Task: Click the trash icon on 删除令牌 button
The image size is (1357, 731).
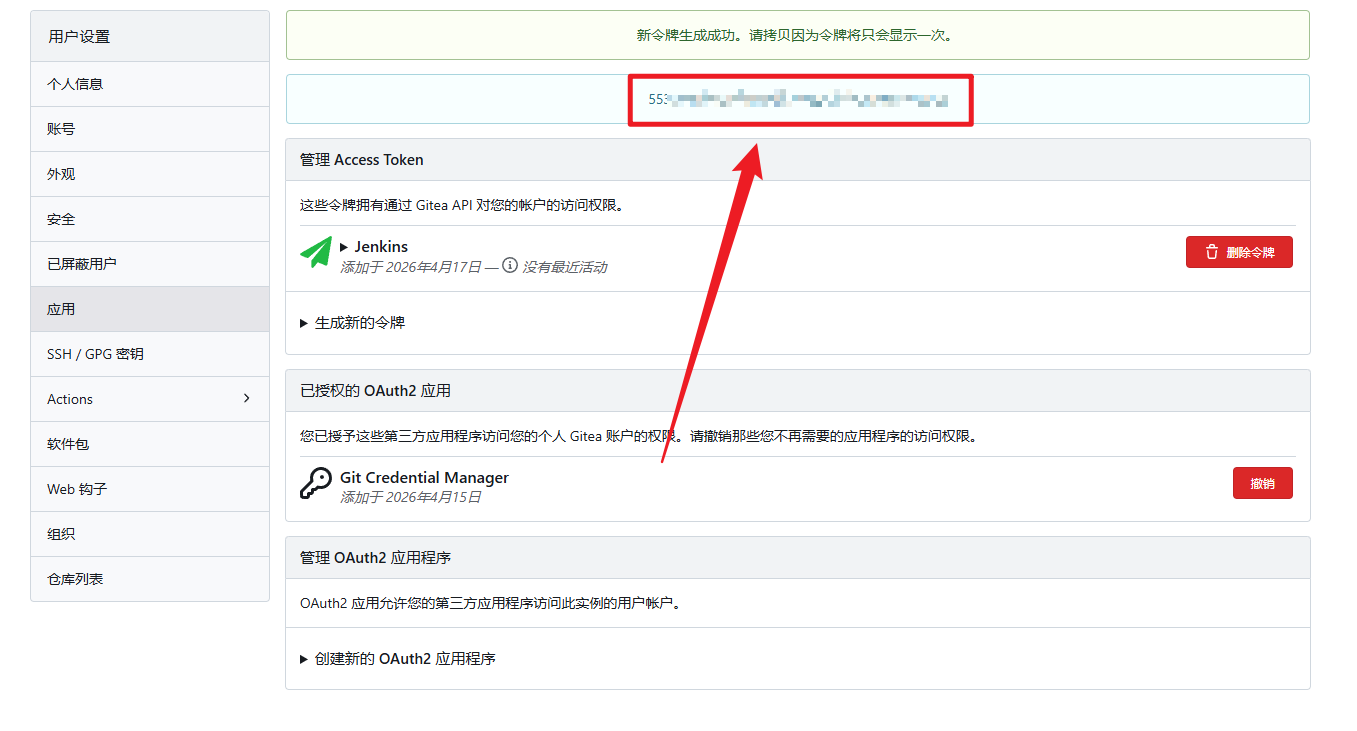Action: point(1211,252)
